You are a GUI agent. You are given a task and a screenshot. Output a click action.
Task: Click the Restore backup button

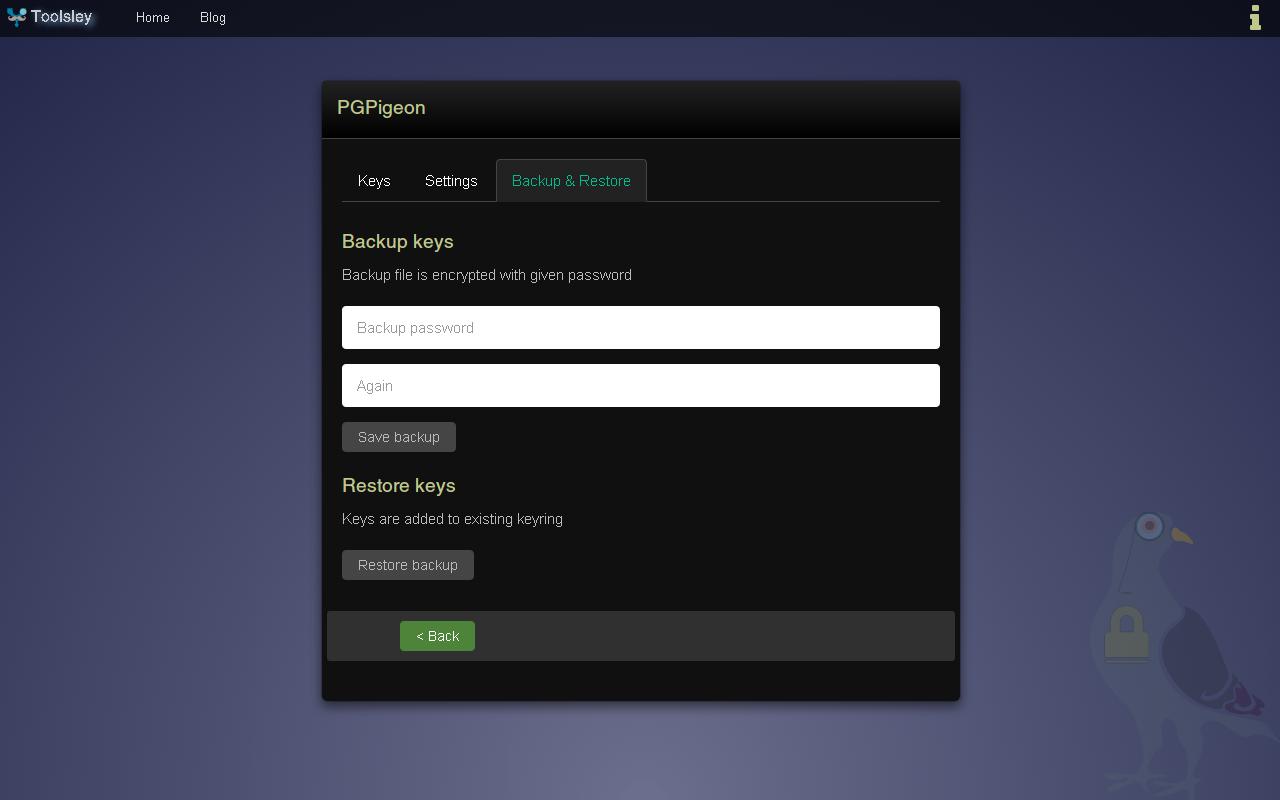pos(408,565)
